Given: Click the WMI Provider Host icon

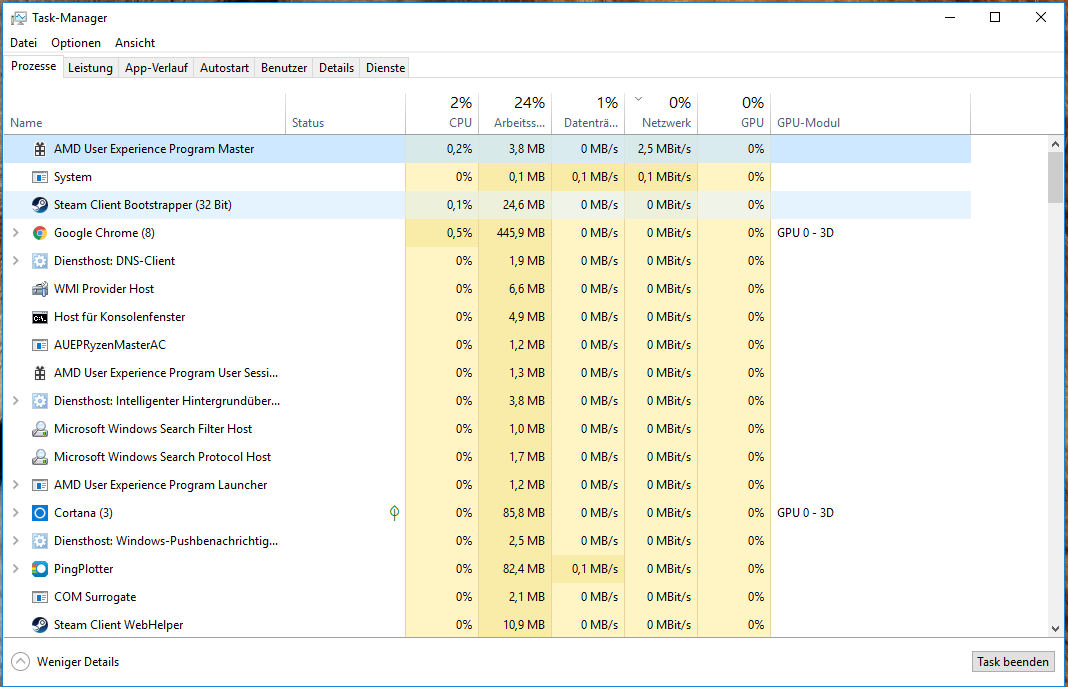Looking at the screenshot, I should 40,289.
